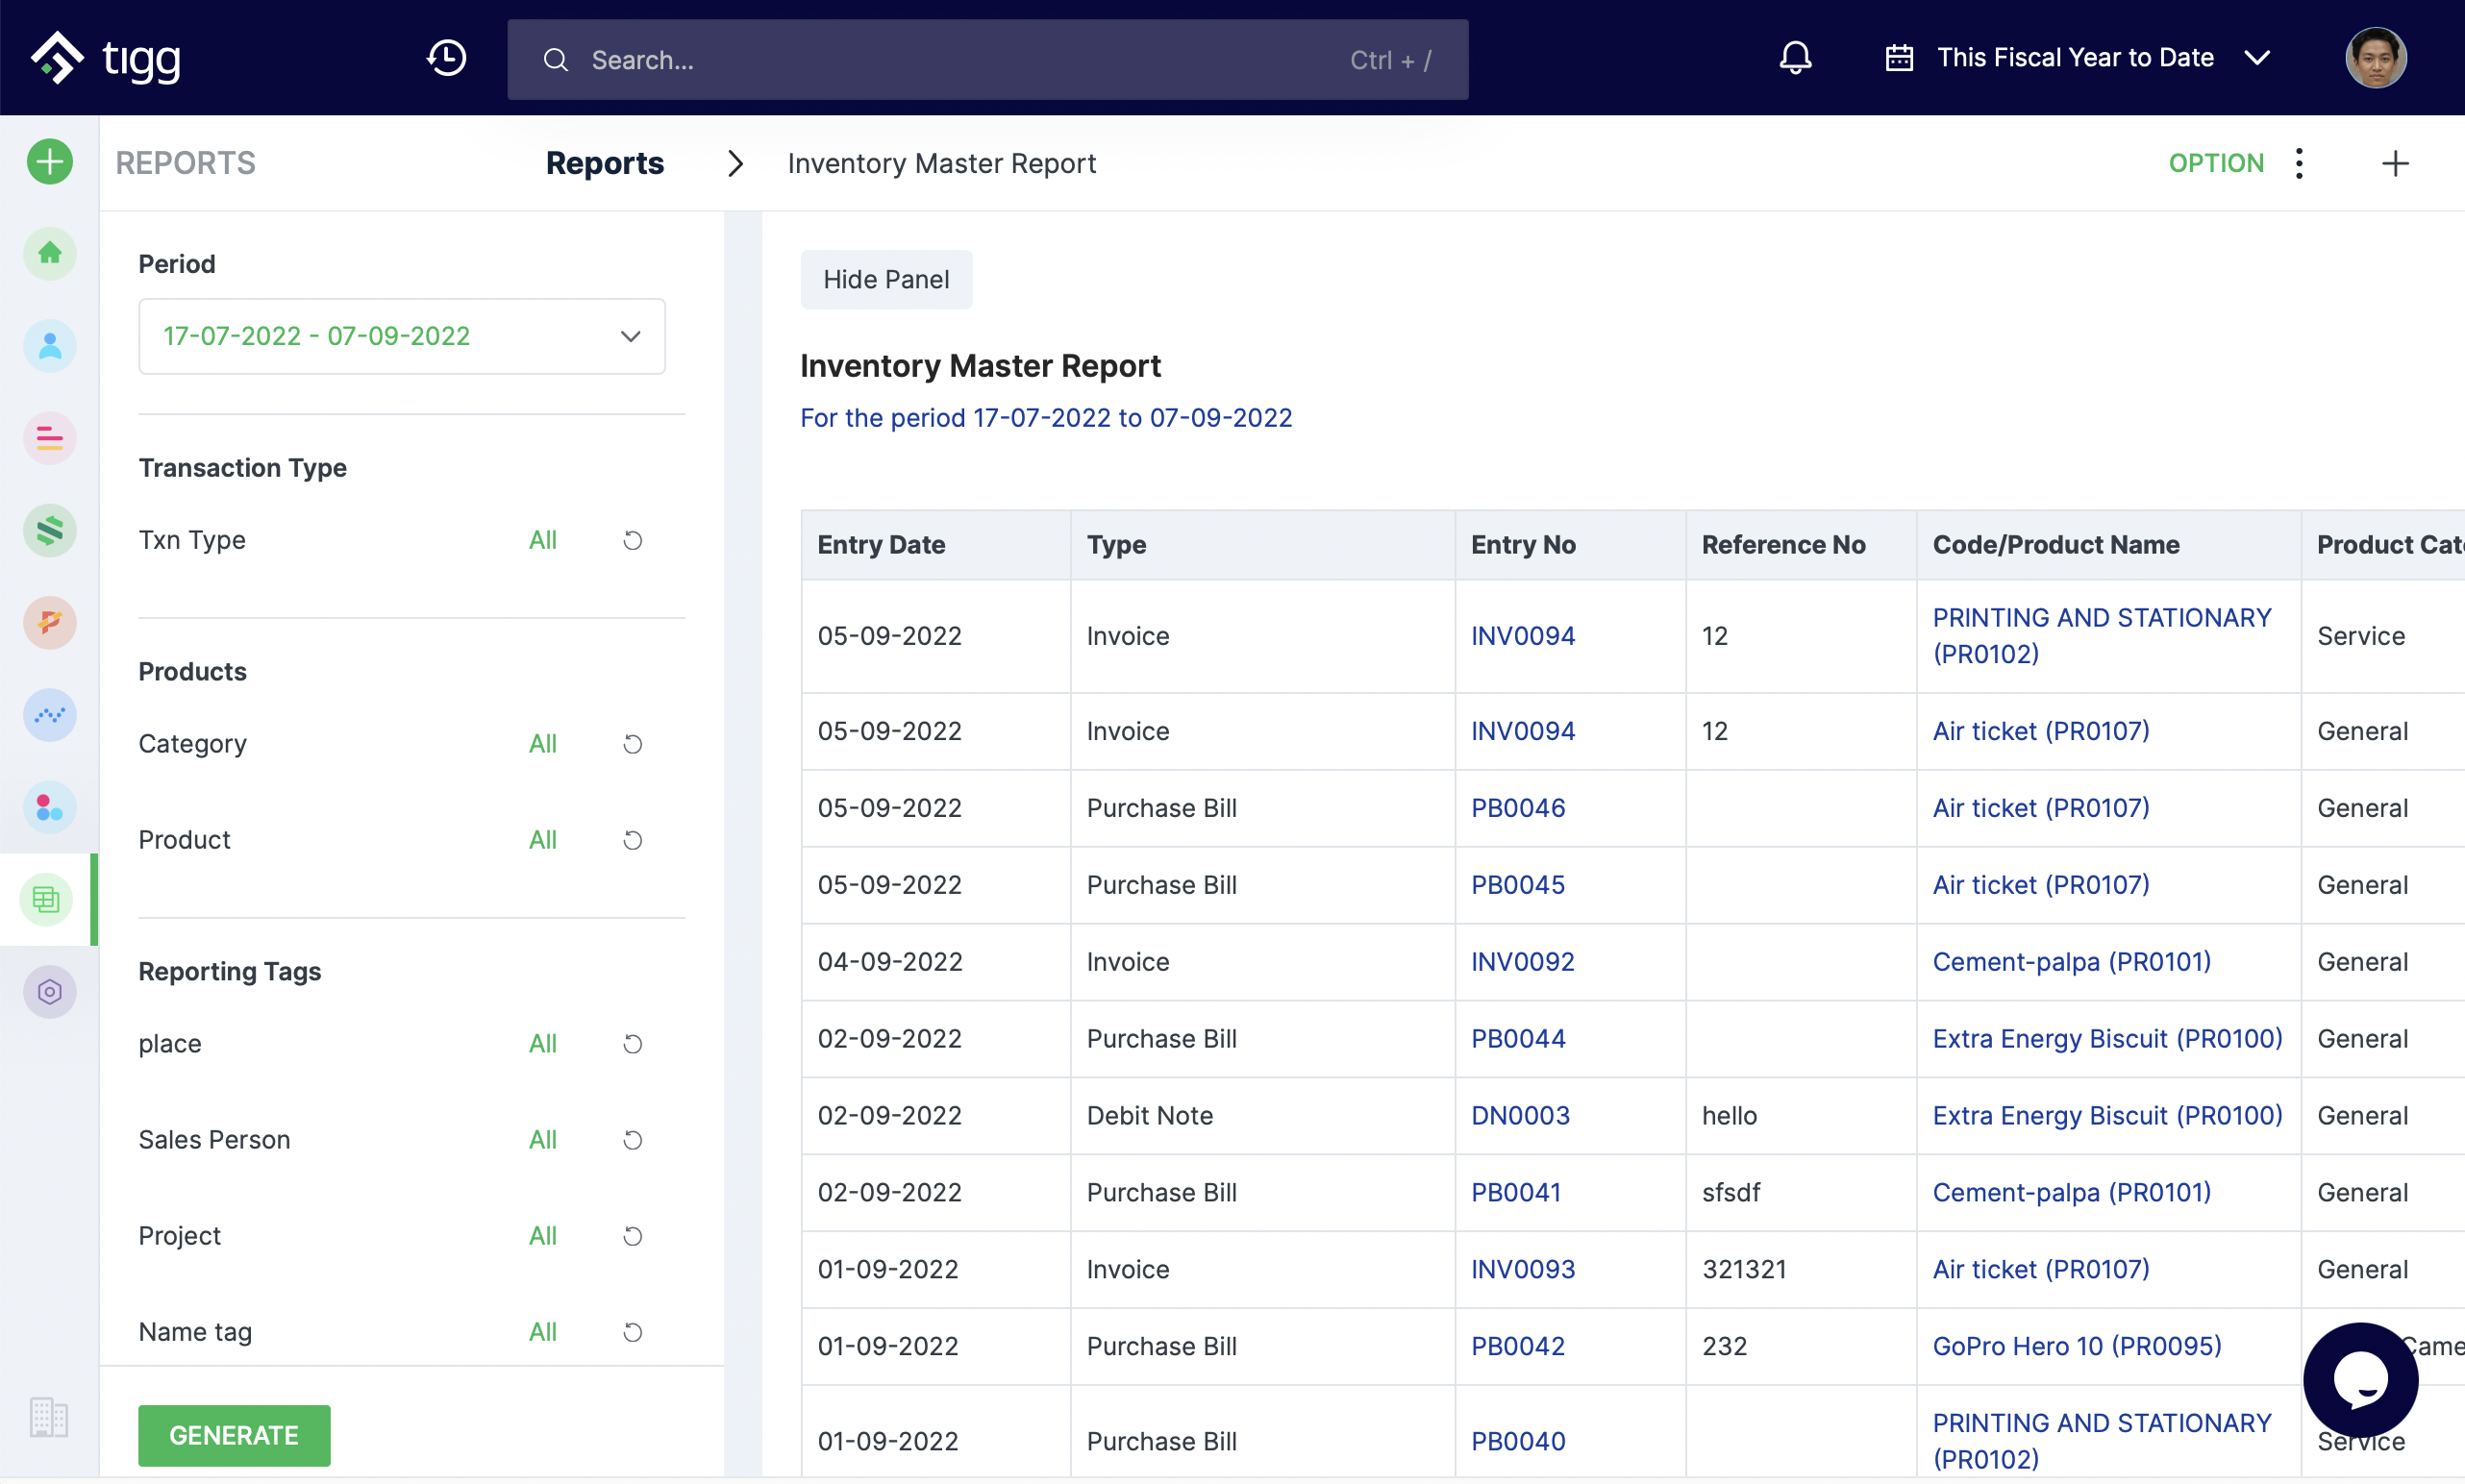Screen dimensions: 2465x1484
Task: Open the settings hexagon sidebar icon
Action: [x=49, y=991]
